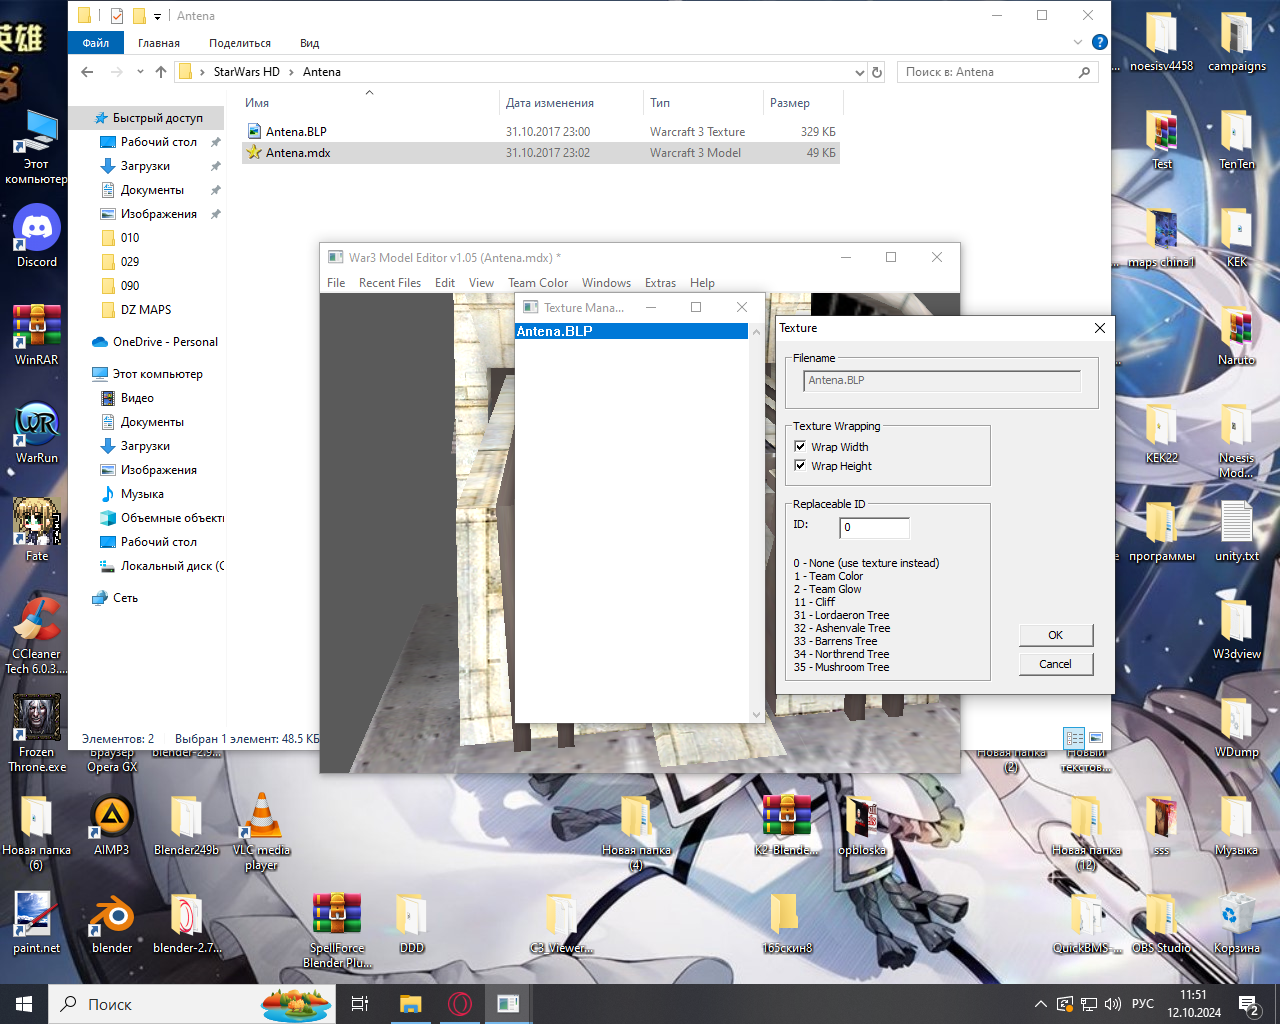Switch to the Вид ribbon tab
This screenshot has width=1280, height=1024.
pos(310,43)
